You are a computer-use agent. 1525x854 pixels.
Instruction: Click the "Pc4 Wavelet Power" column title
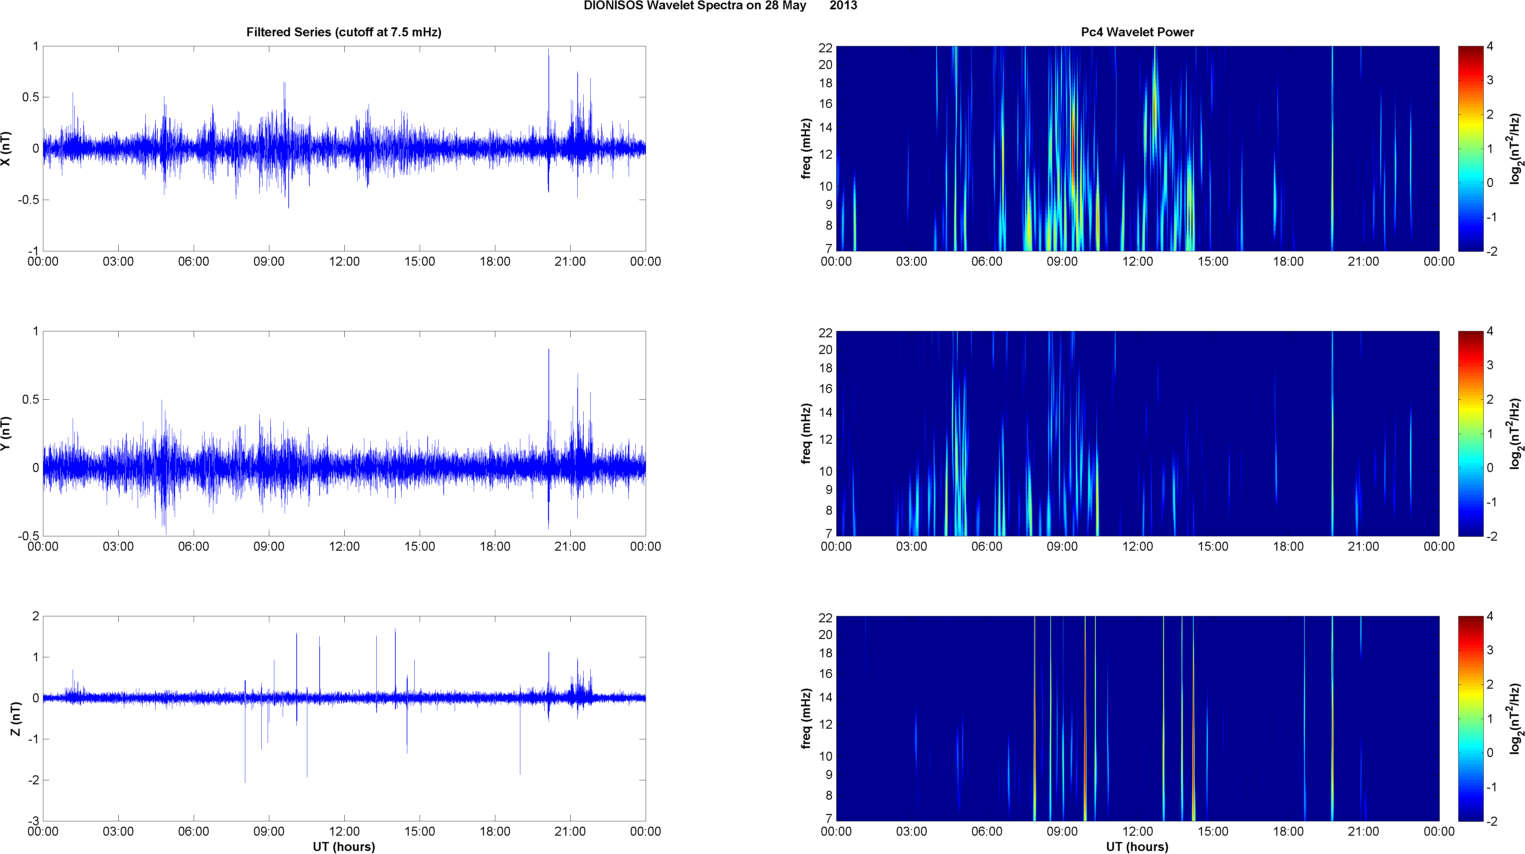(1137, 32)
